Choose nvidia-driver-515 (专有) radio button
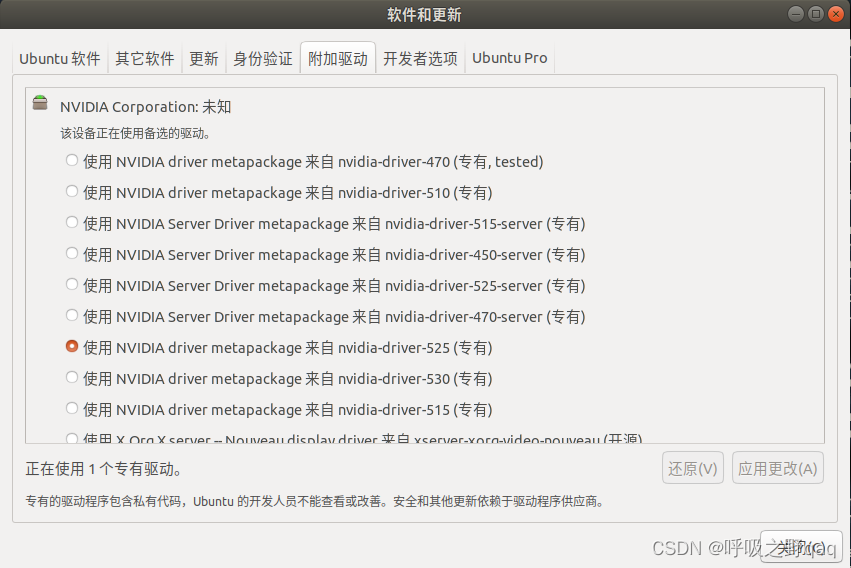851x568 pixels. pyautogui.click(x=72, y=408)
